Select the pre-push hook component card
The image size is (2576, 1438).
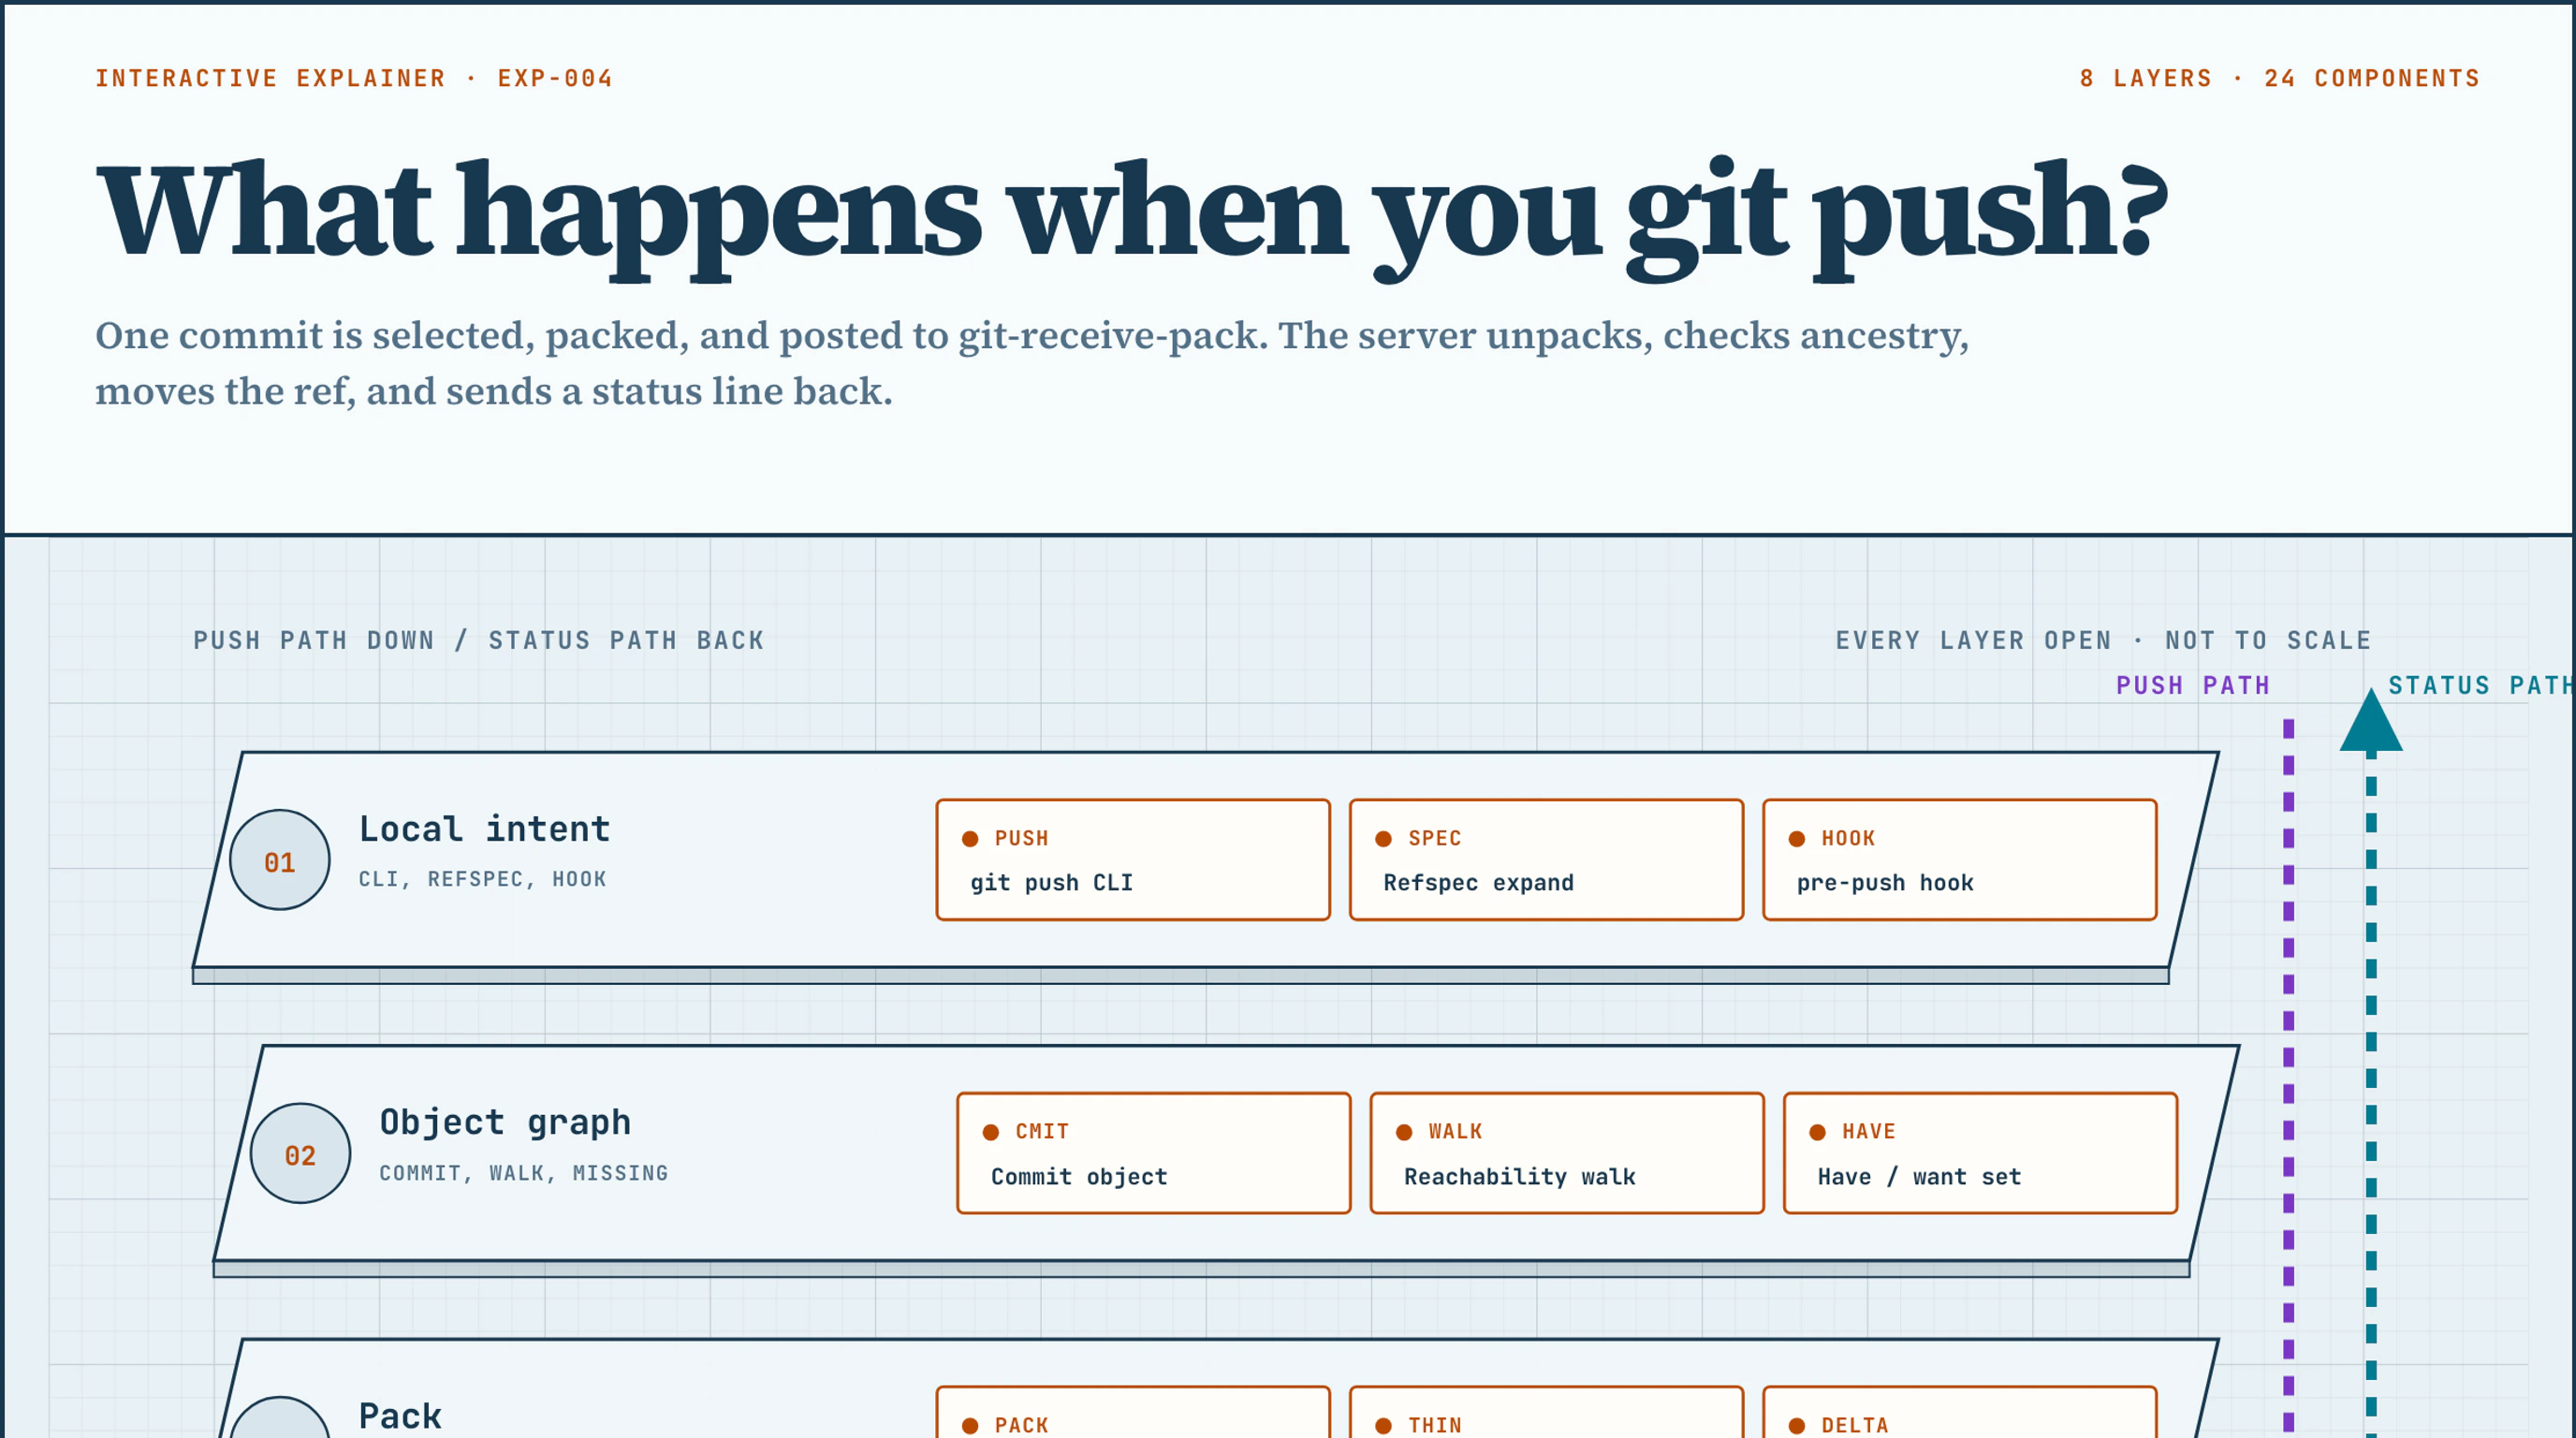coord(1959,859)
